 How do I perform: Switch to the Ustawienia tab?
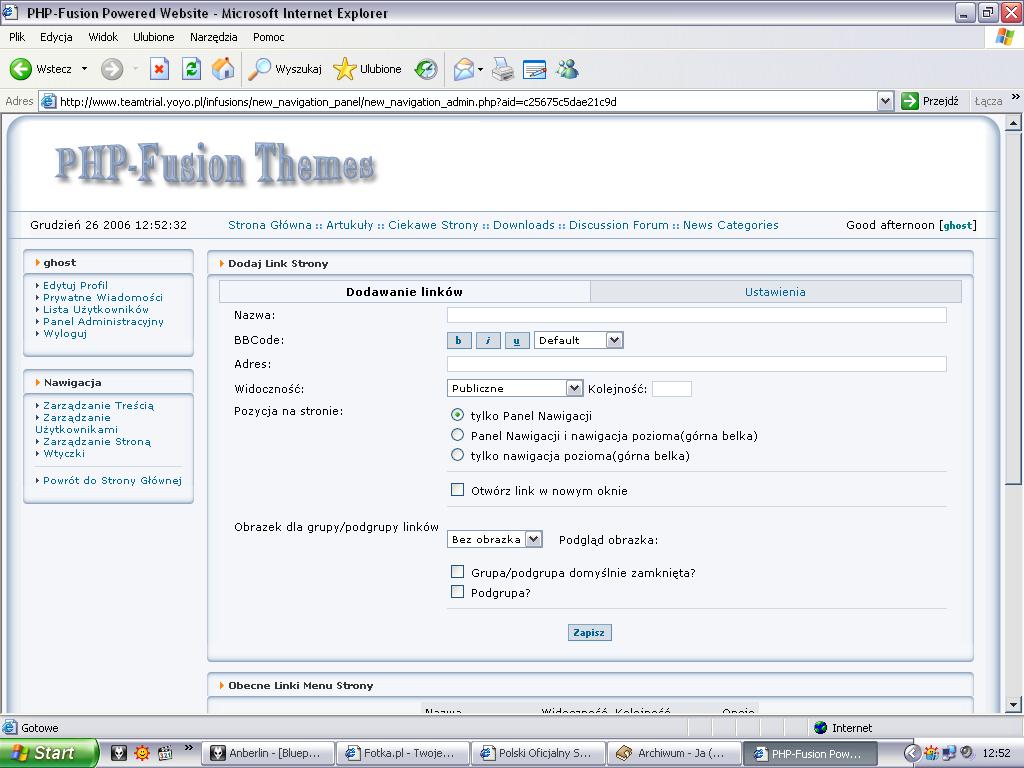click(775, 292)
